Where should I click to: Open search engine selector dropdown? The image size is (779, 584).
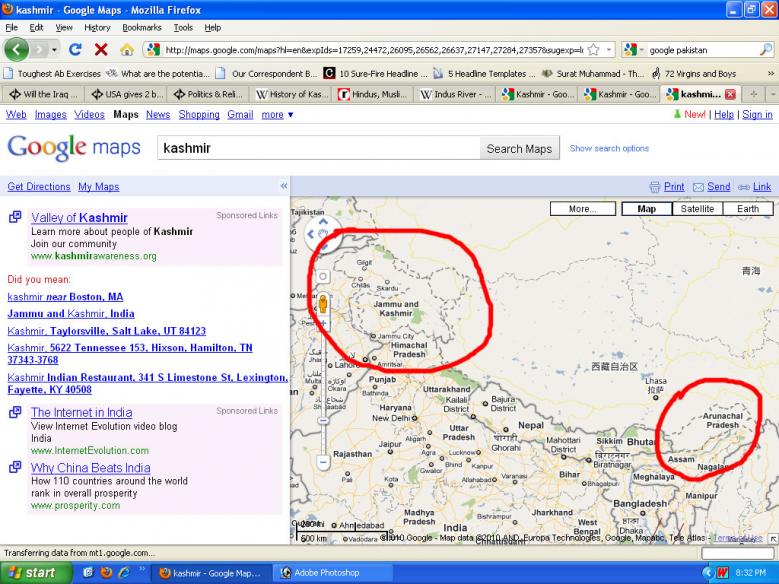coord(642,50)
